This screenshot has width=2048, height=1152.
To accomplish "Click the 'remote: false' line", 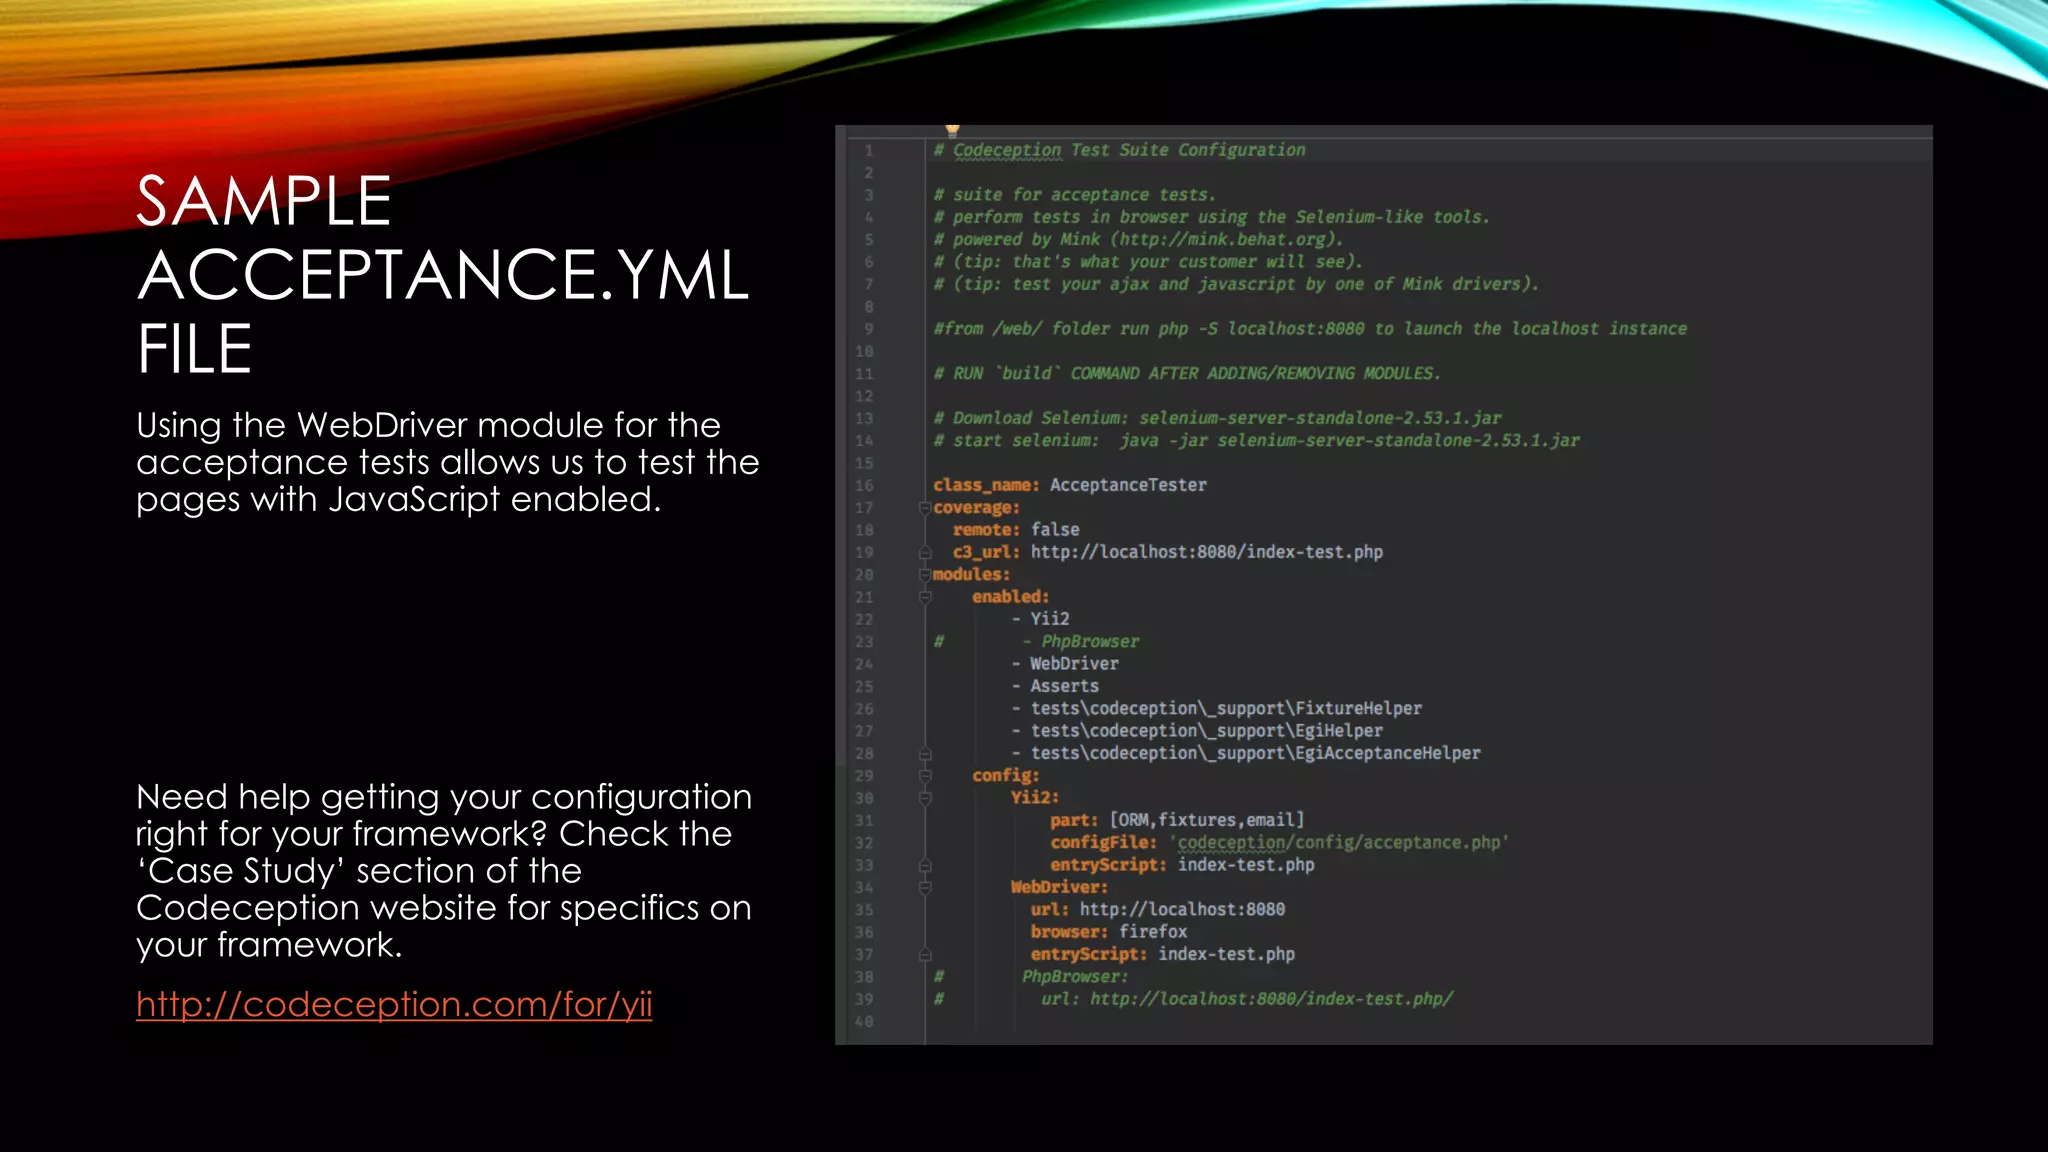I will (1016, 530).
